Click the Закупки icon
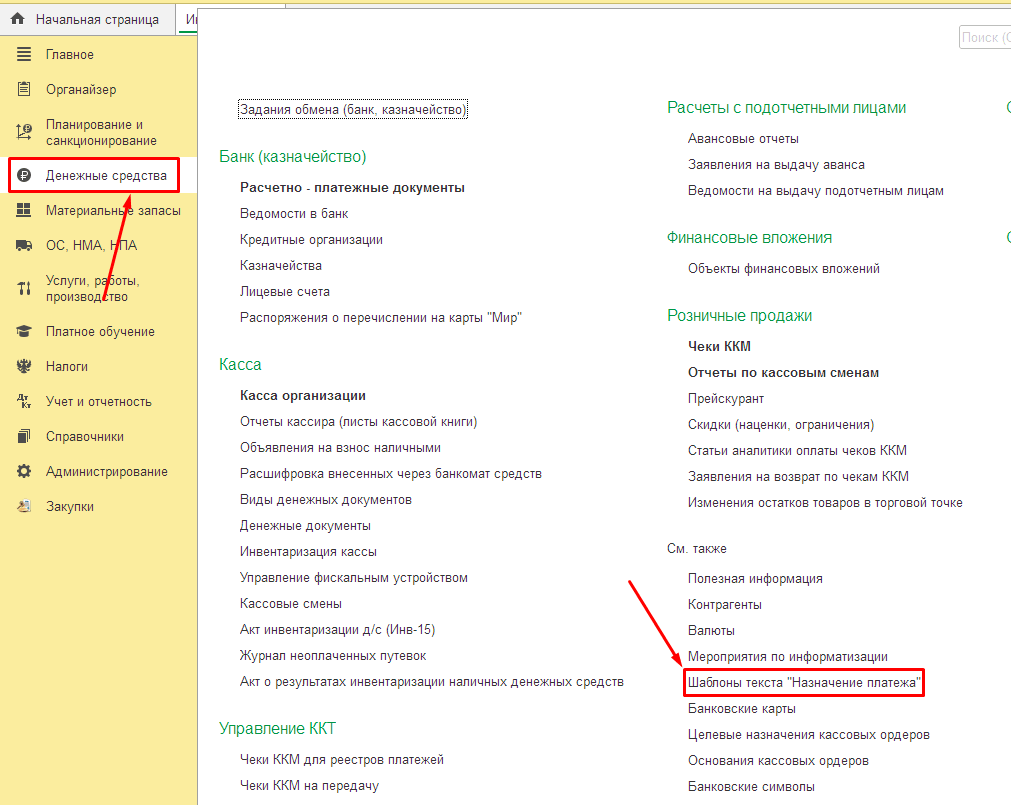Viewport: 1011px width, 805px height. point(24,506)
